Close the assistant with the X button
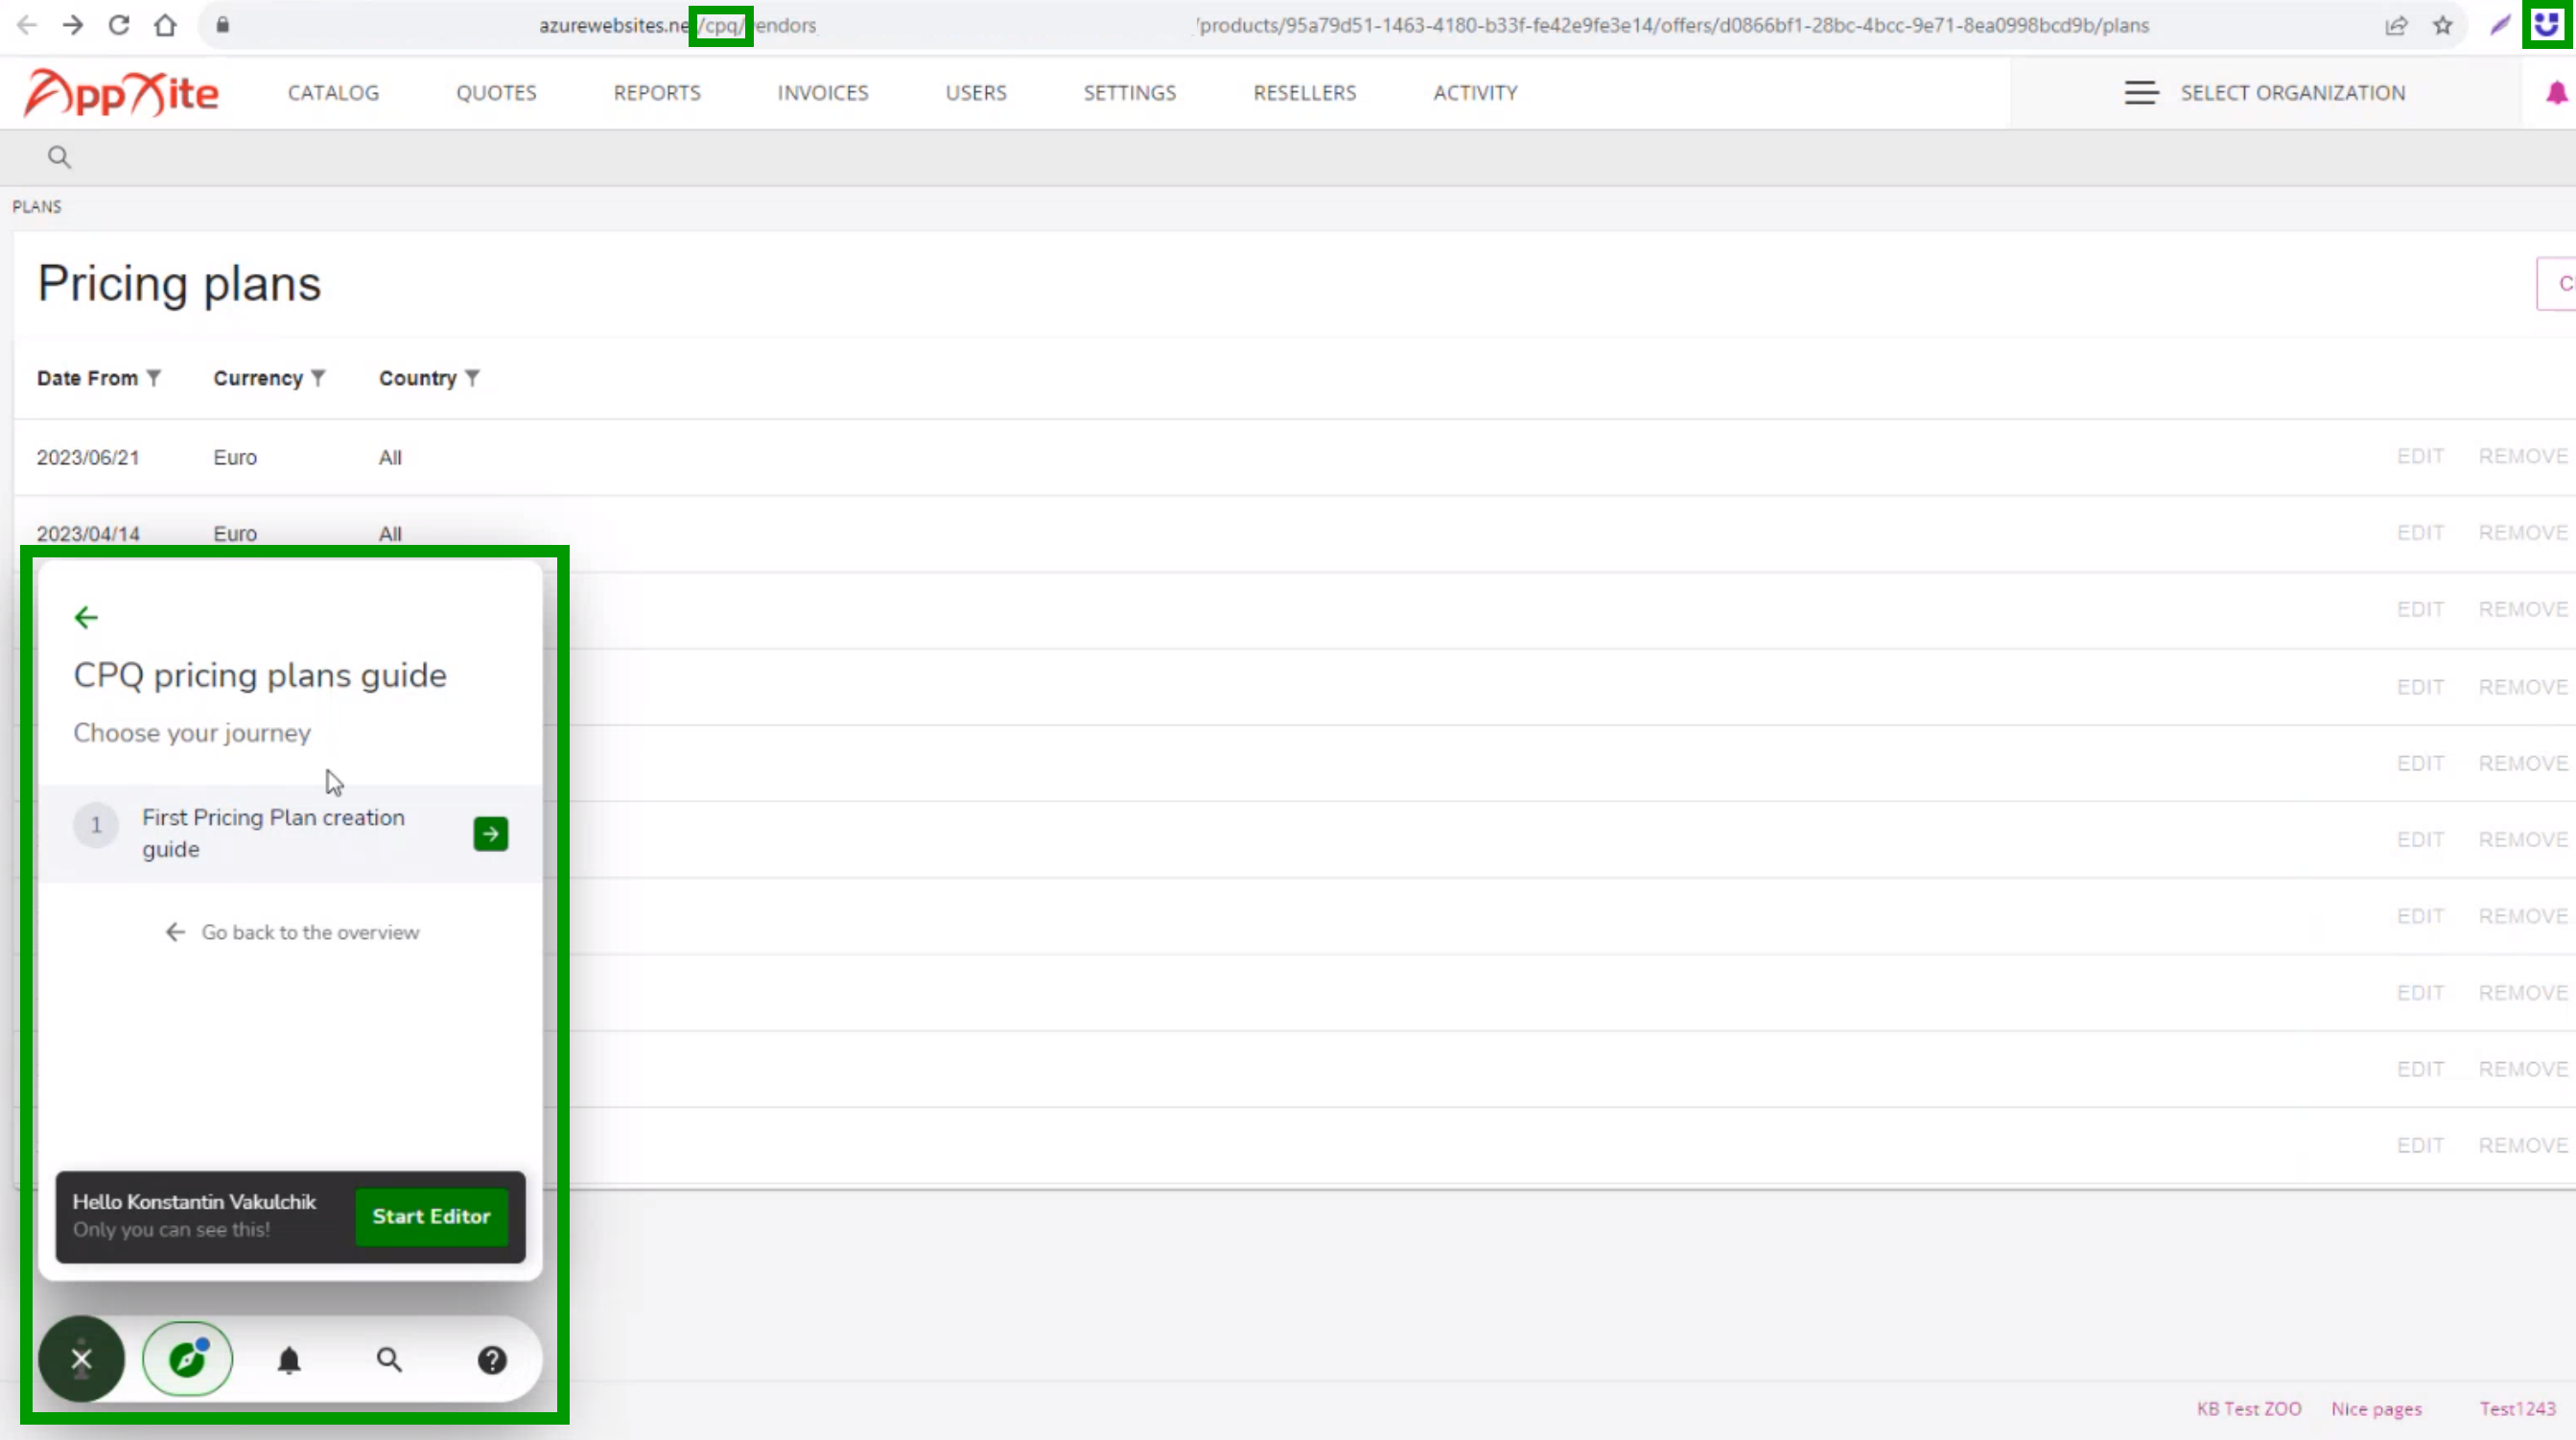 81,1359
